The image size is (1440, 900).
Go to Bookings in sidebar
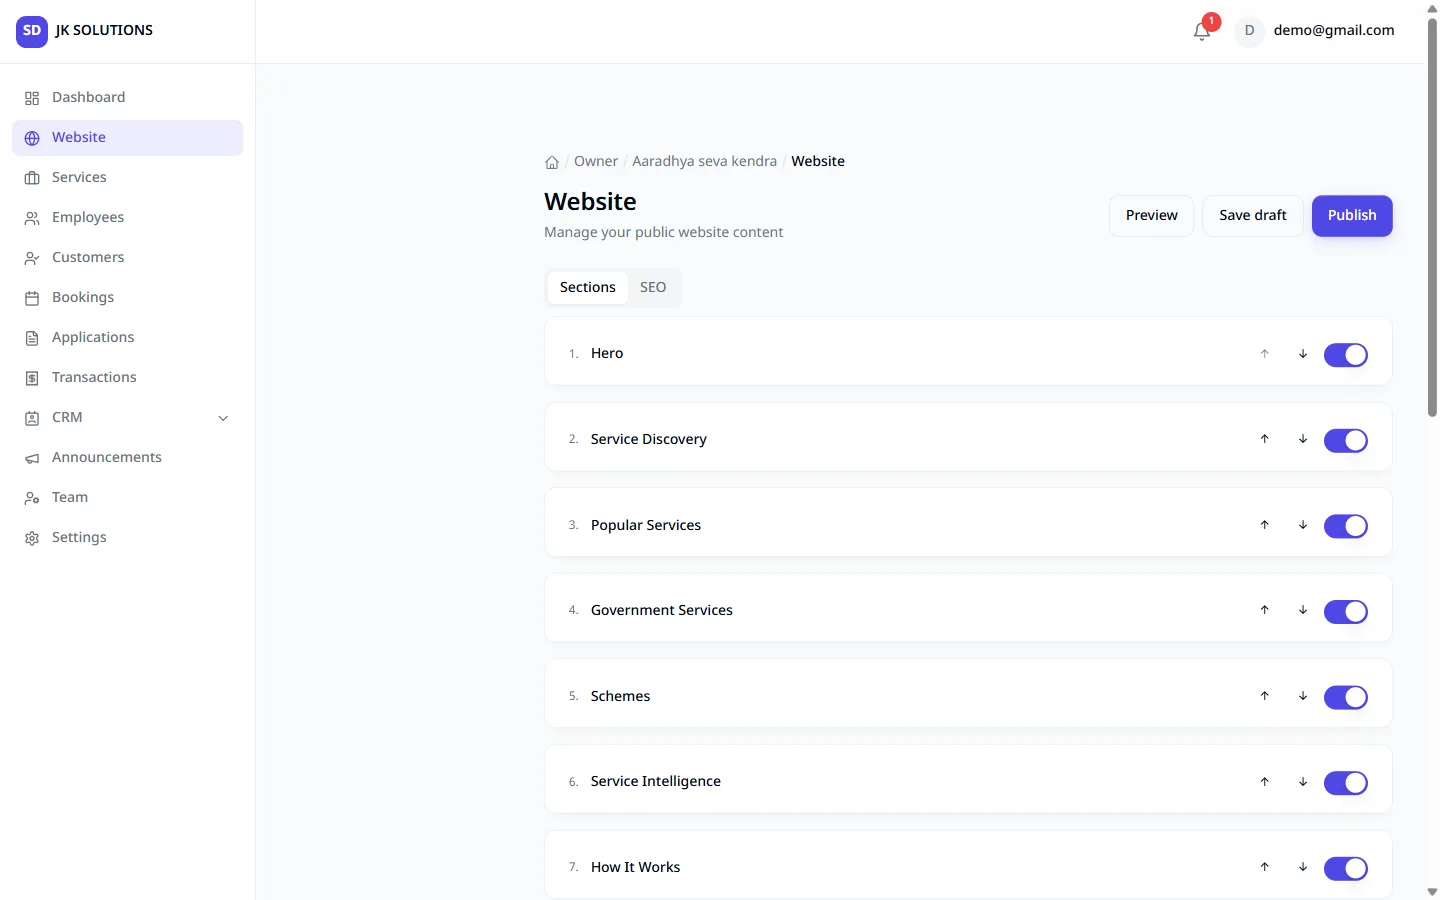(127, 298)
